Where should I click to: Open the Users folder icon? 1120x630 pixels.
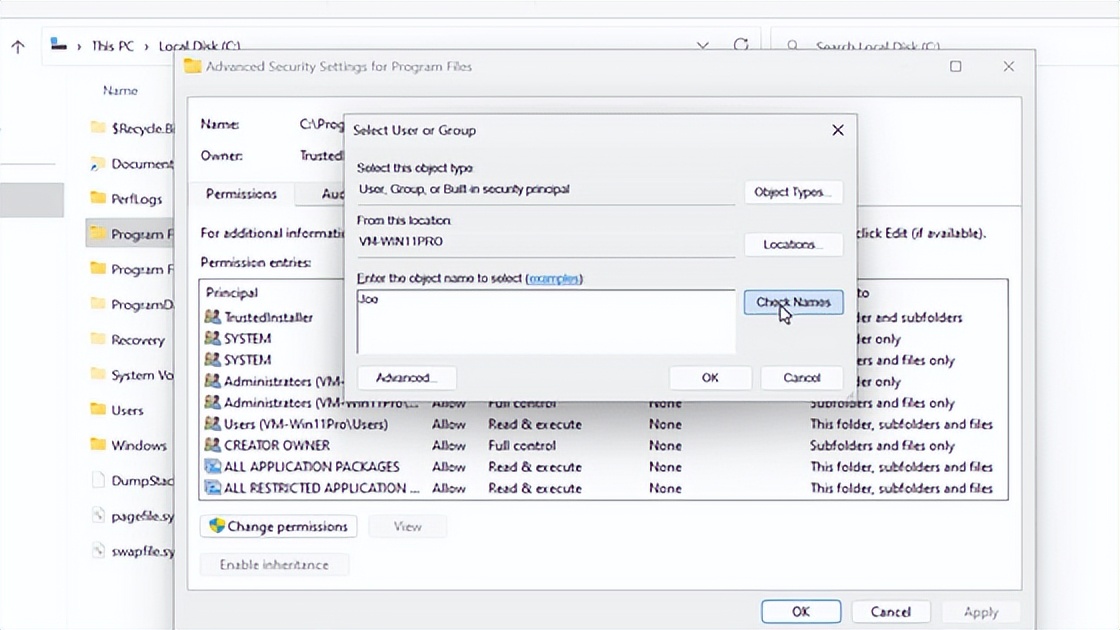(x=98, y=410)
